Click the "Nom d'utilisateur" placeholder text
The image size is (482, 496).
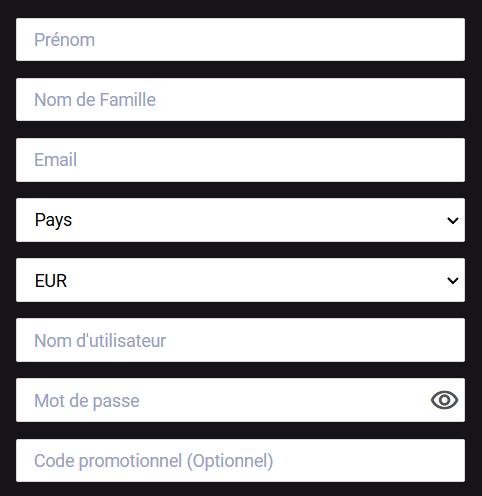[x=100, y=341]
